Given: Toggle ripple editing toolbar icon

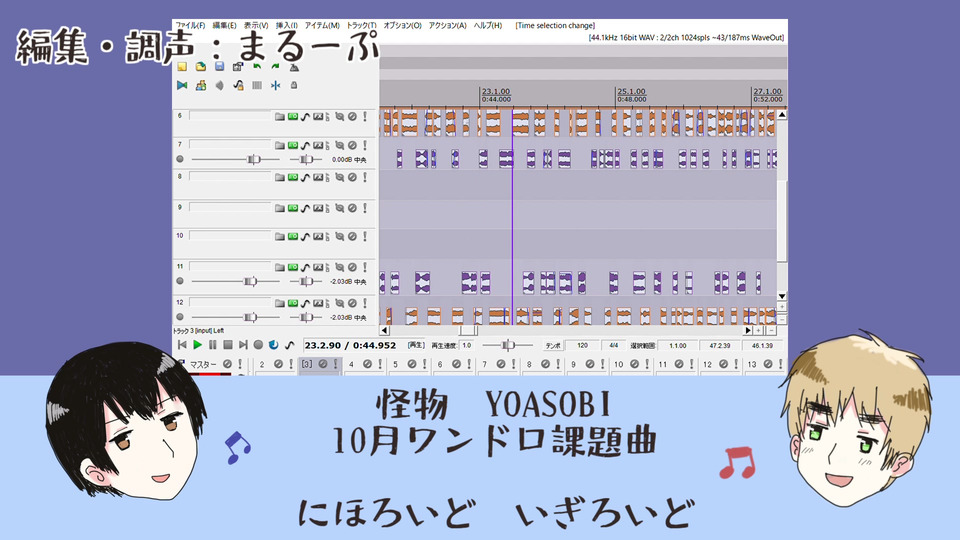Looking at the screenshot, I should point(219,85).
